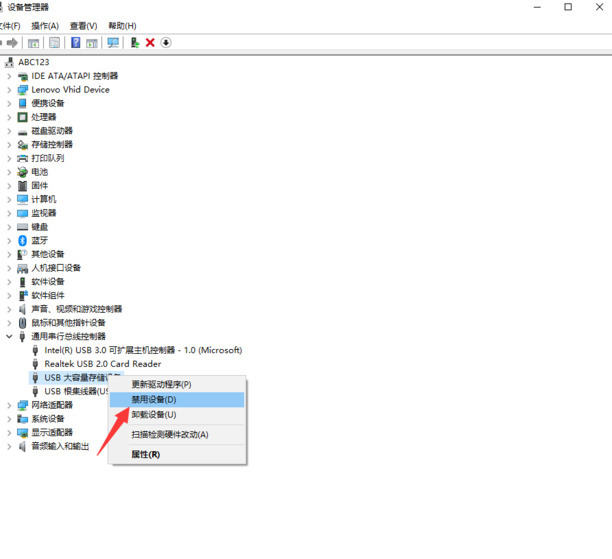
Task: Click the disable device down-arrow toolbar icon
Action: point(166,43)
